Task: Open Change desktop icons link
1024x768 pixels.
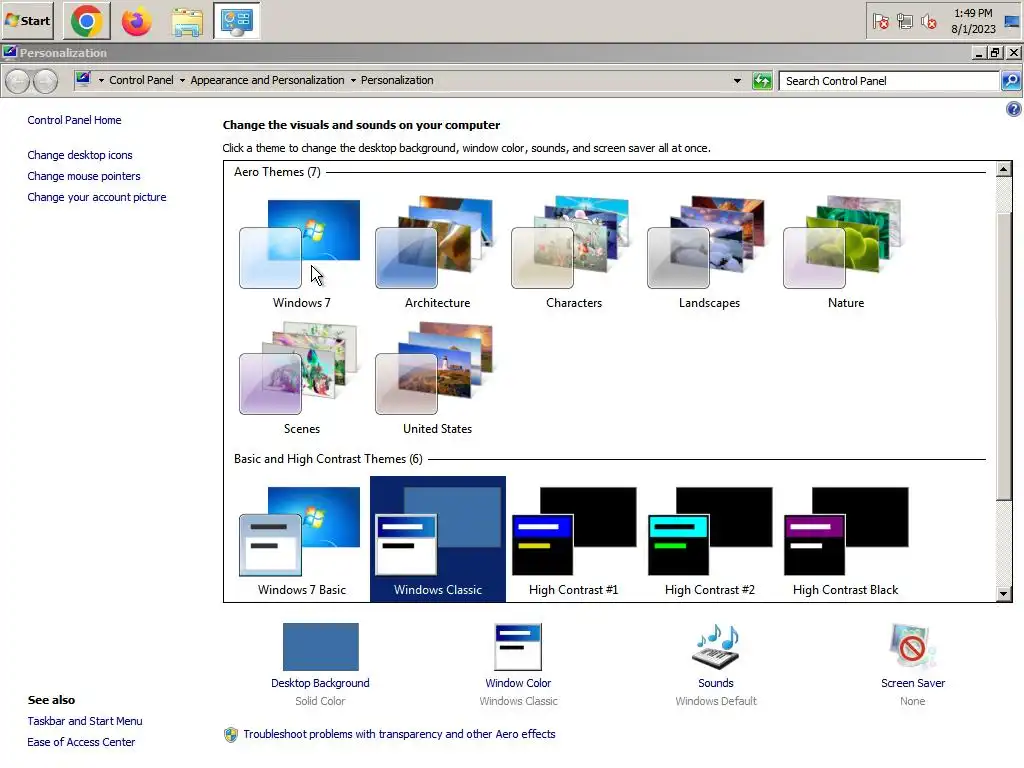Action: [80, 155]
